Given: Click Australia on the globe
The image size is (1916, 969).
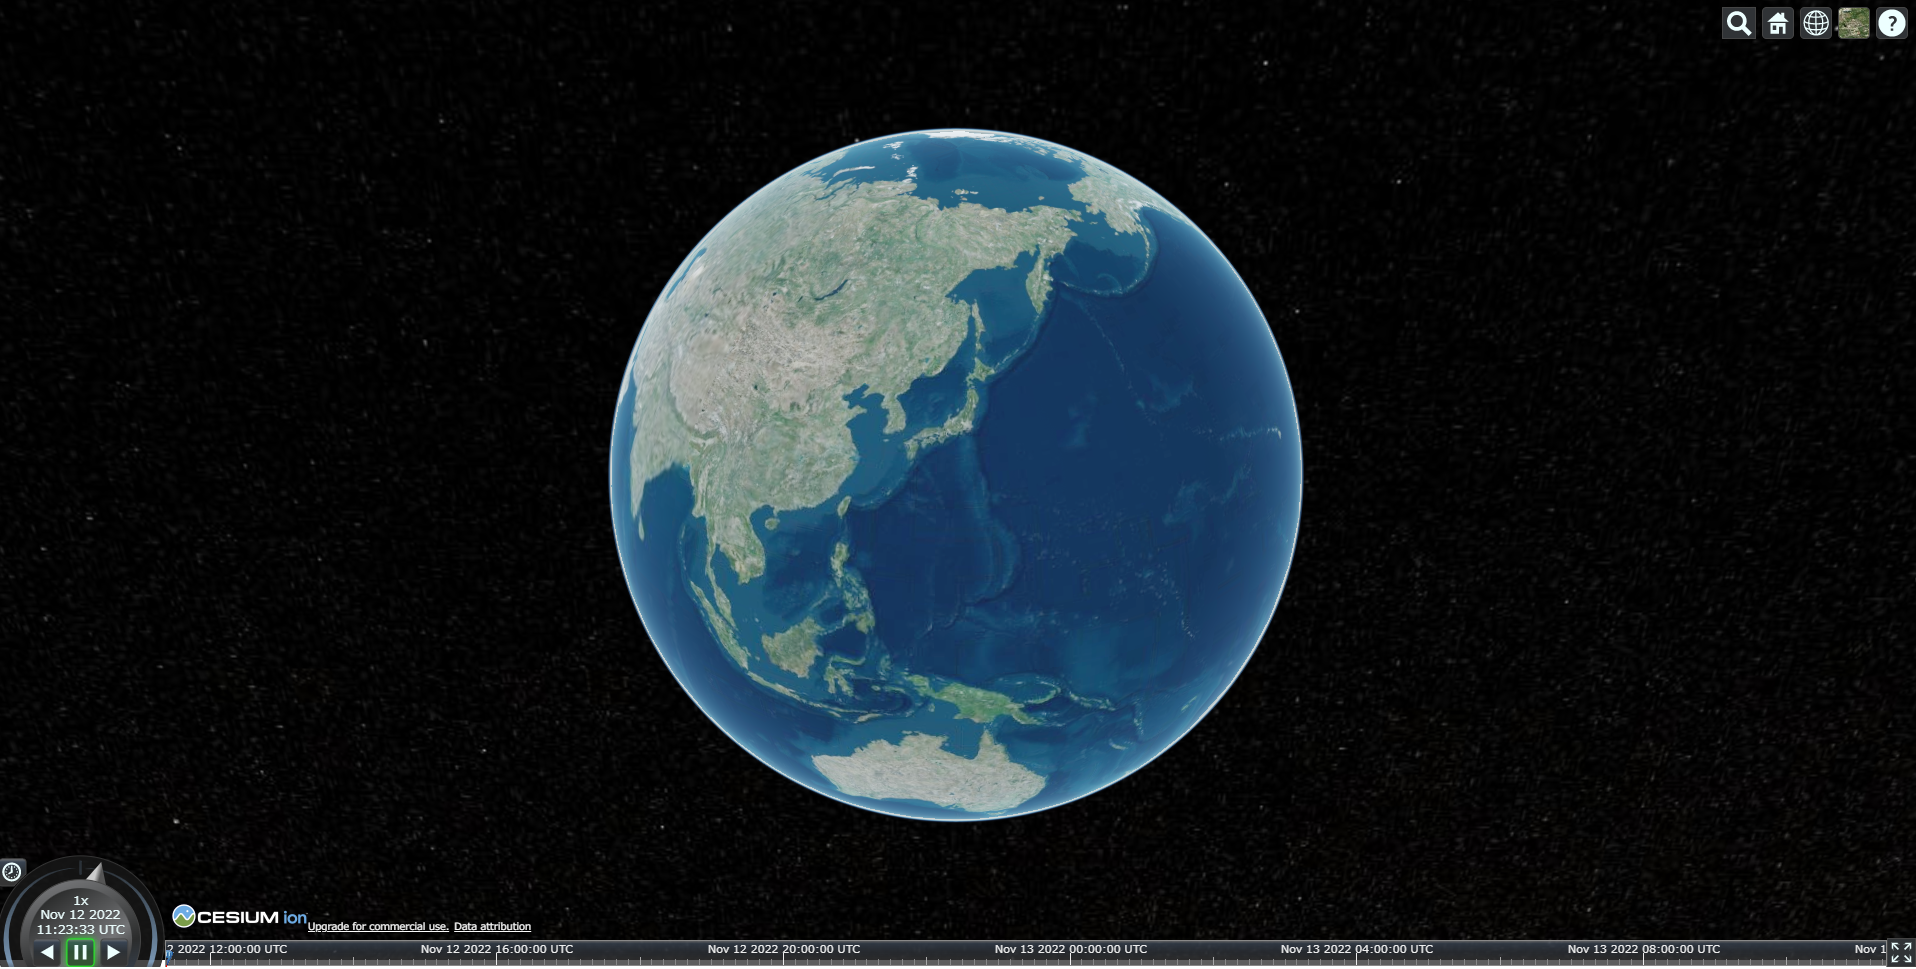Looking at the screenshot, I should tap(930, 772).
